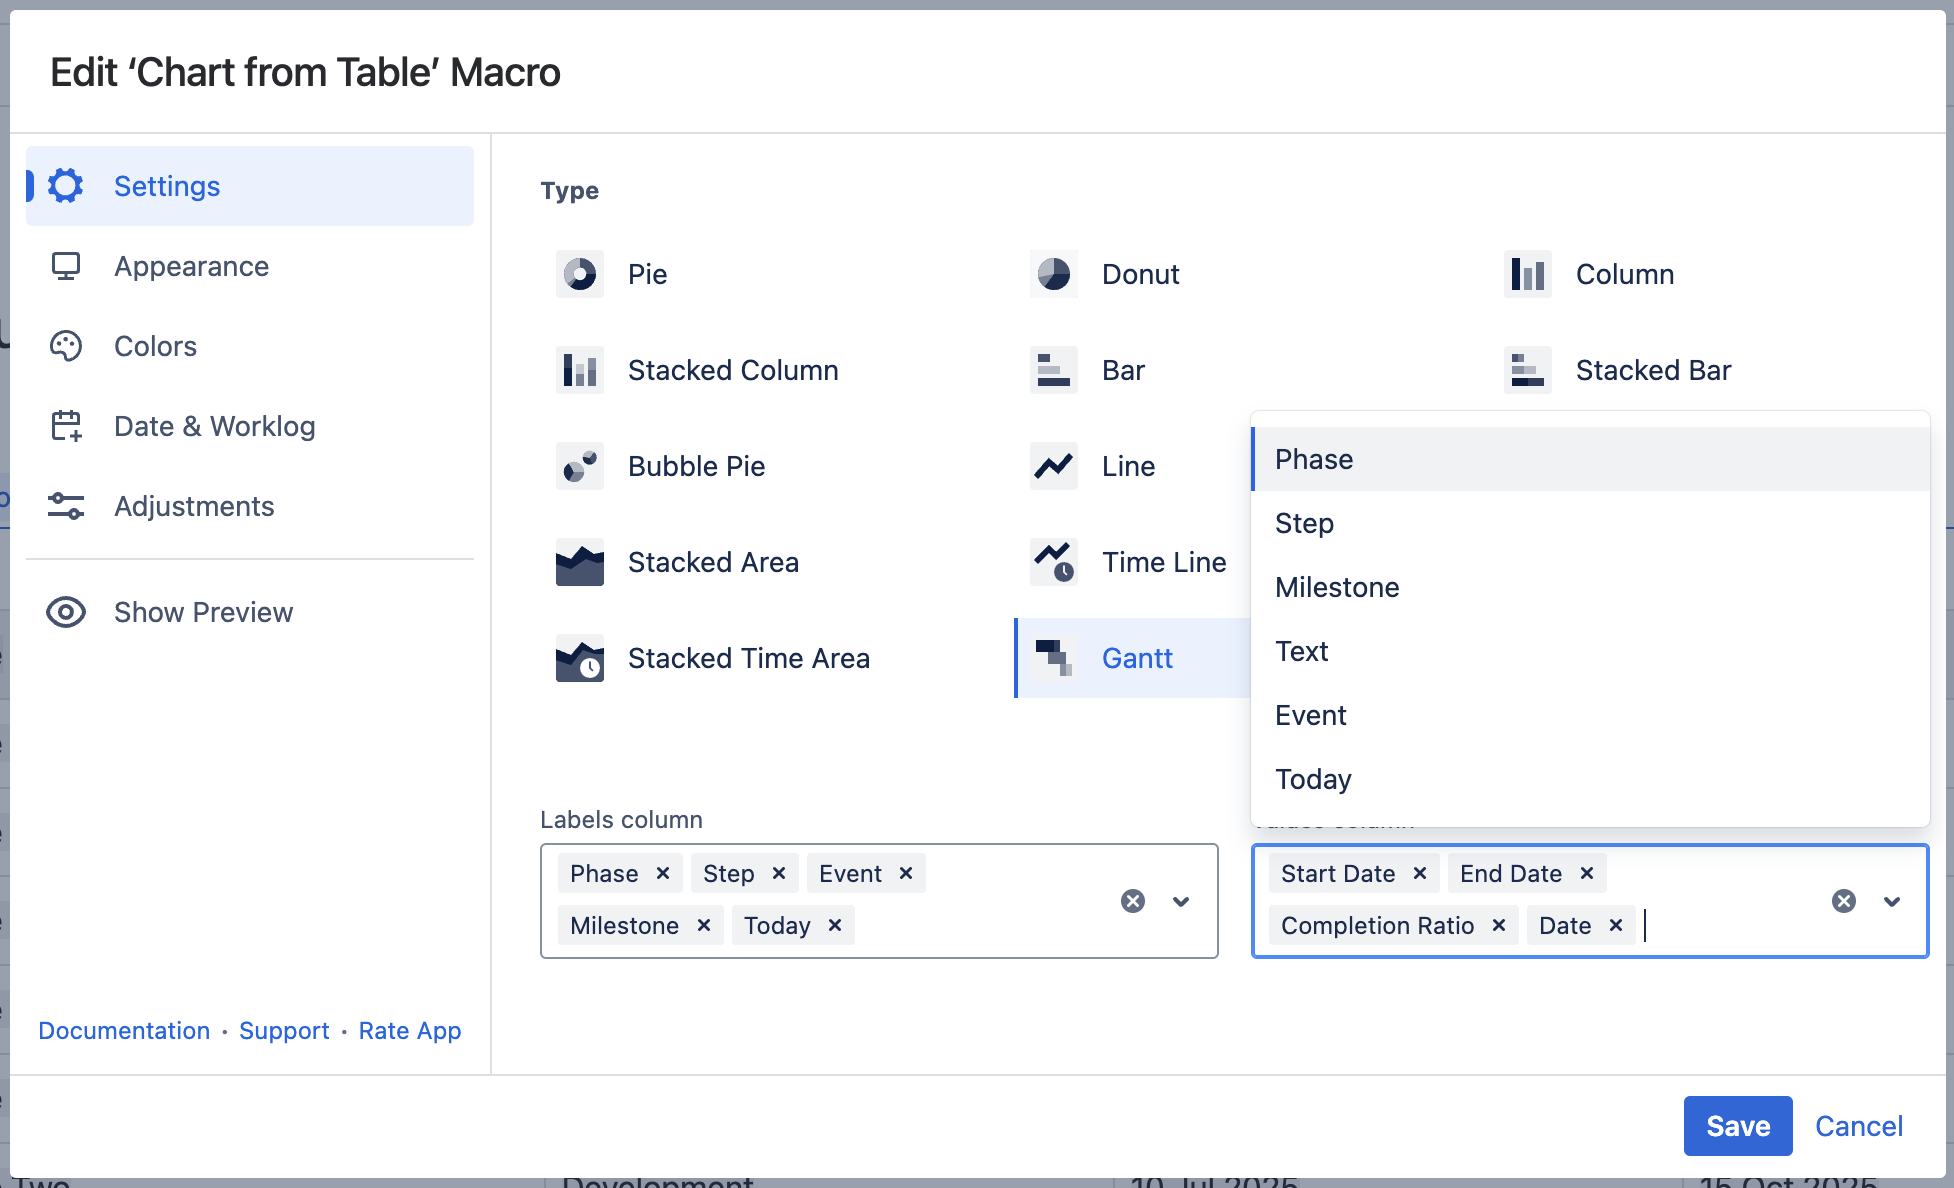1954x1188 pixels.
Task: Click the Time Line chart icon
Action: click(x=1054, y=562)
